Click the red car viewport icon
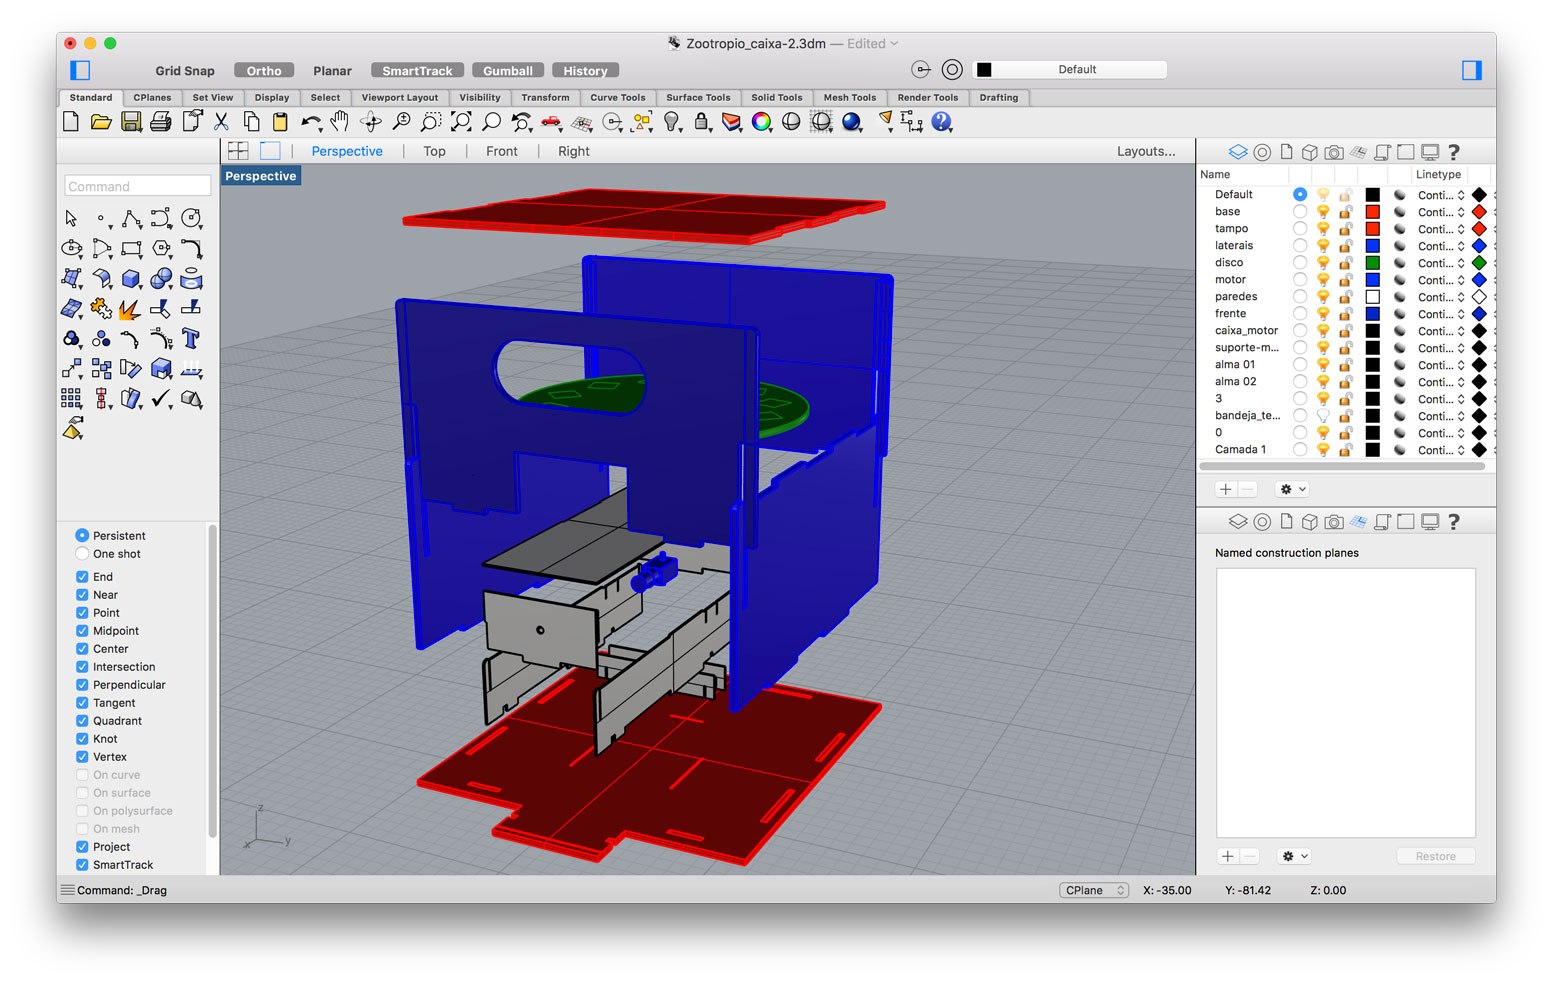The image size is (1552, 983). (551, 122)
